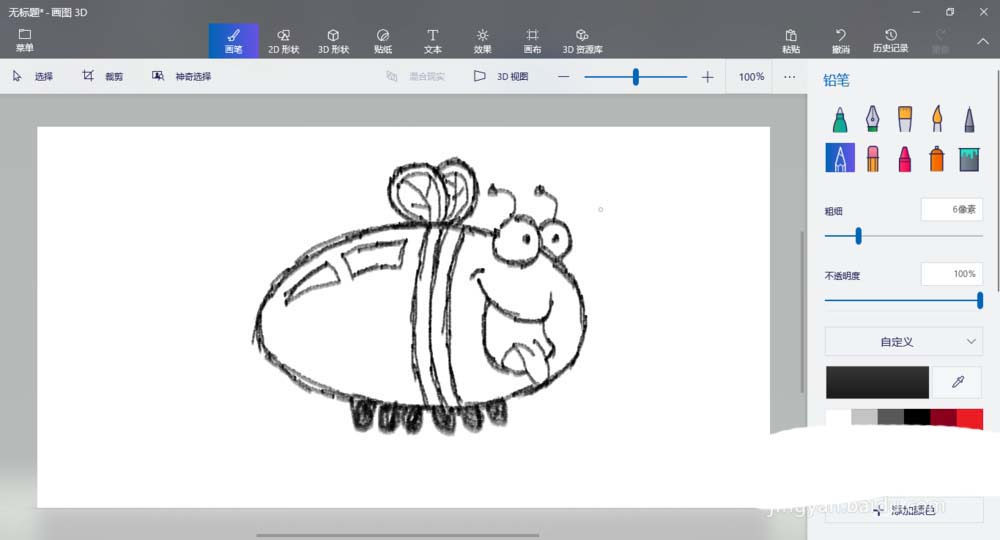The image size is (1000, 540).
Task: Toggle the 3D 视图 view
Action: (x=501, y=77)
